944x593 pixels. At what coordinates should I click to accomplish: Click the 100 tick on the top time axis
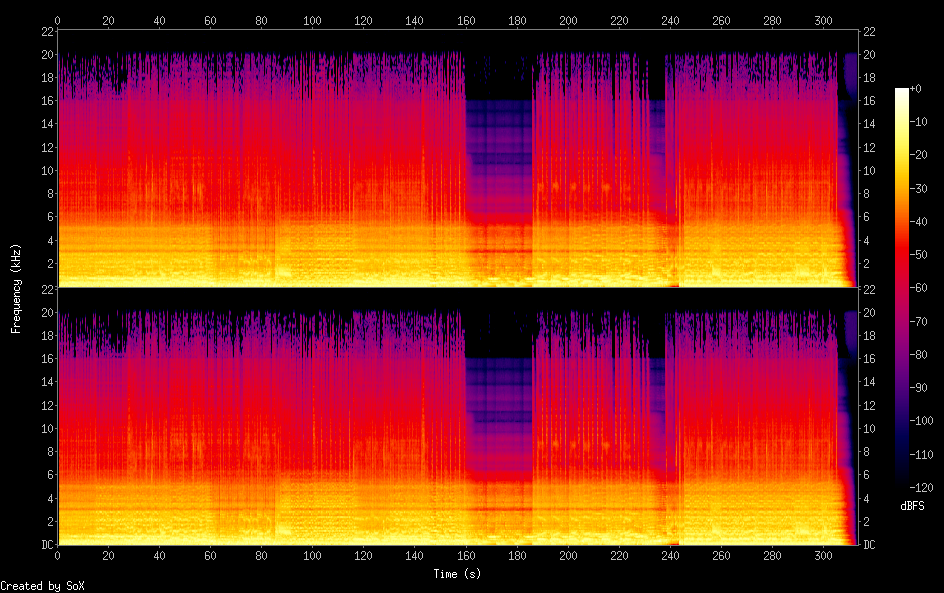coord(313,20)
